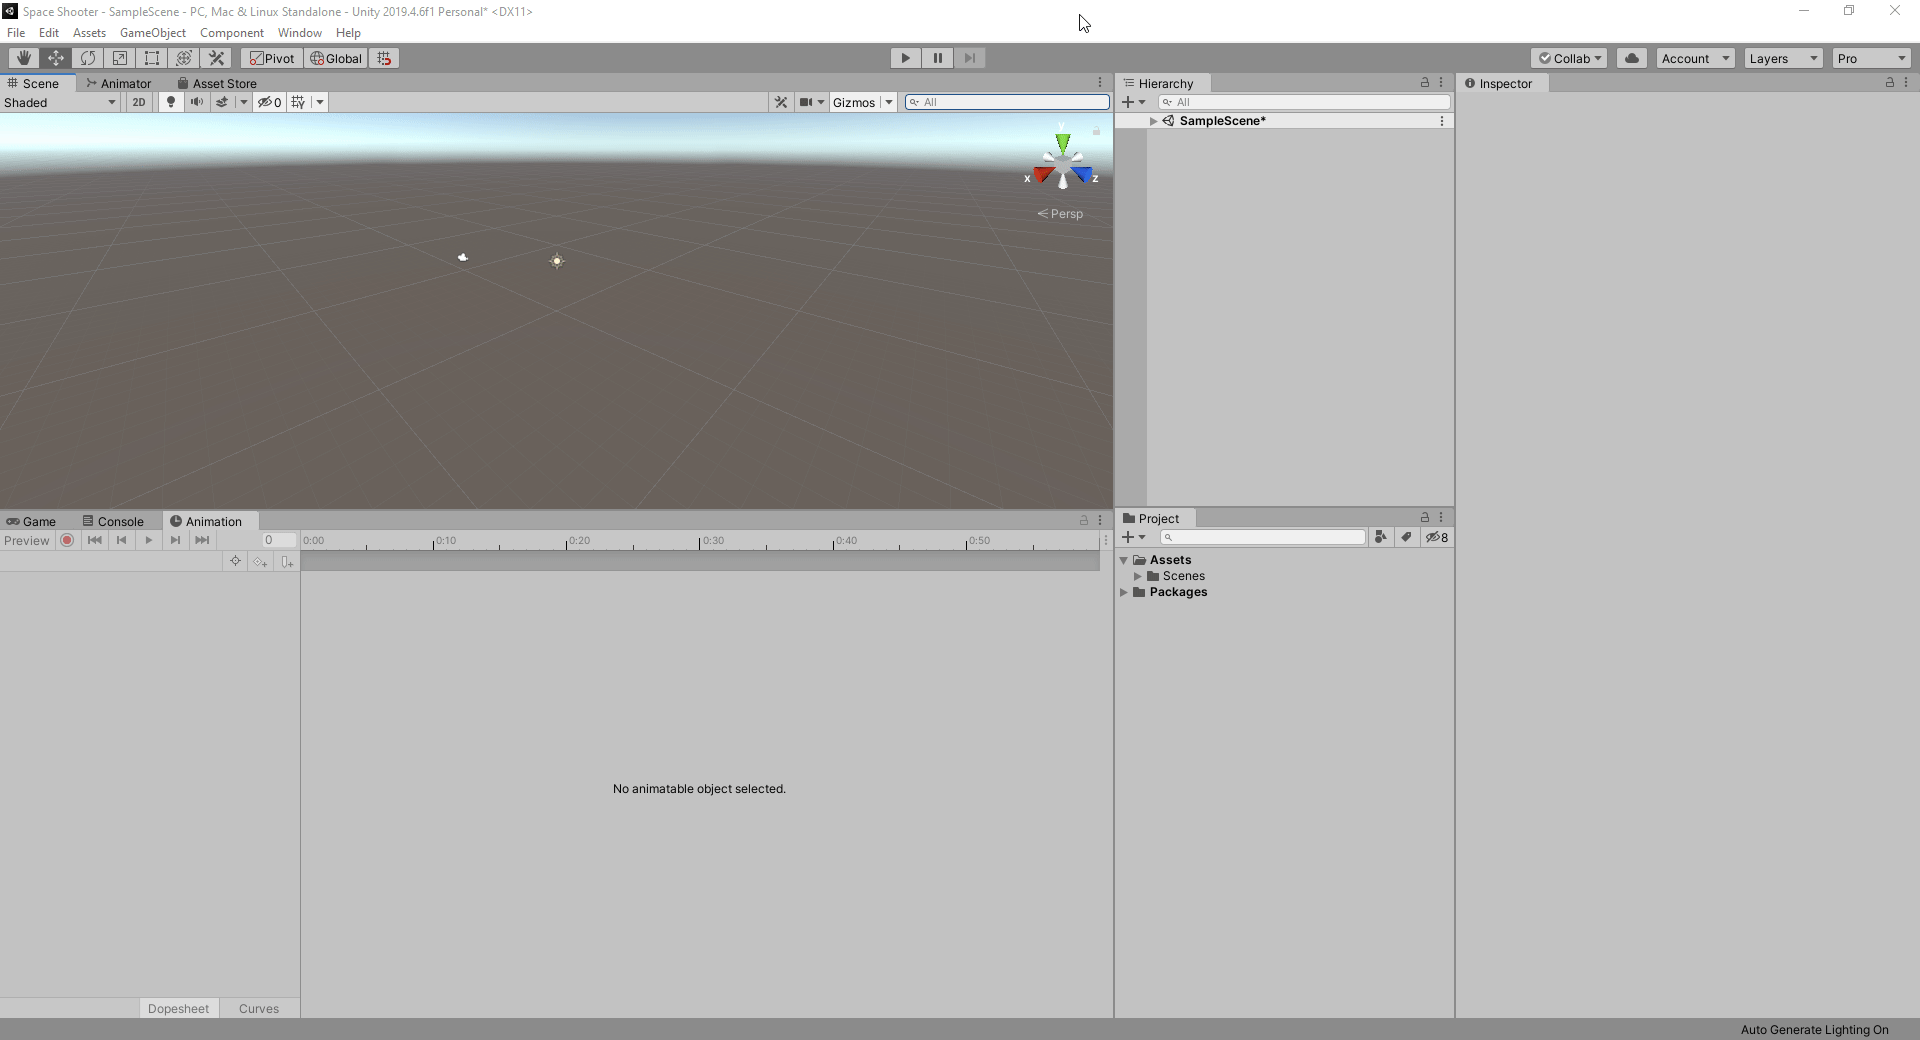This screenshot has height=1040, width=1920.
Task: Open the File menu
Action: (16, 33)
